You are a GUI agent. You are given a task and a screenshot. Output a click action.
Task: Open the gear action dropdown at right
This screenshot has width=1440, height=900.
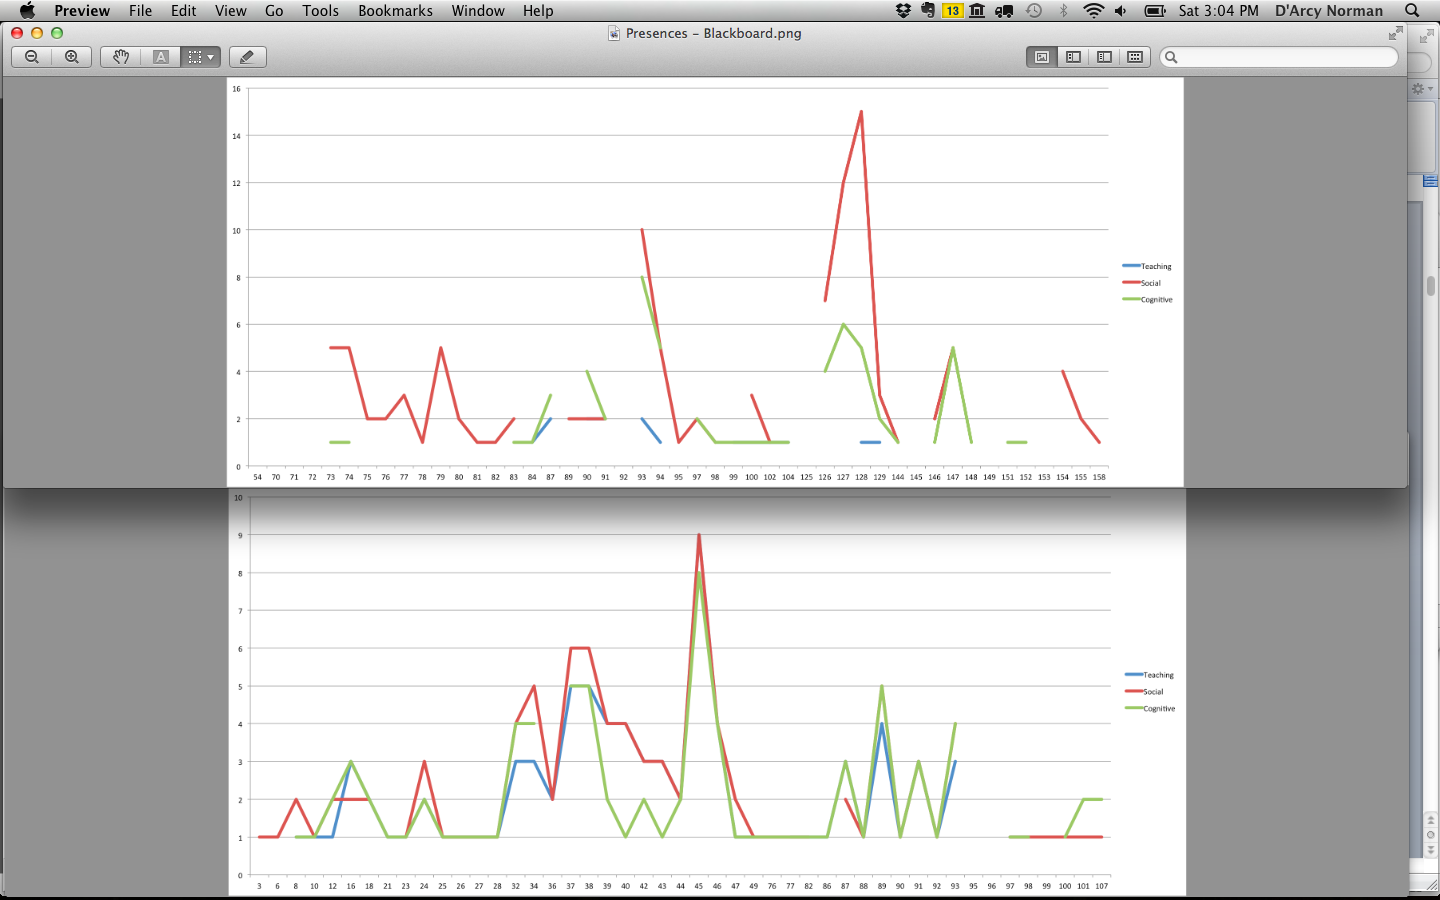[x=1421, y=89]
